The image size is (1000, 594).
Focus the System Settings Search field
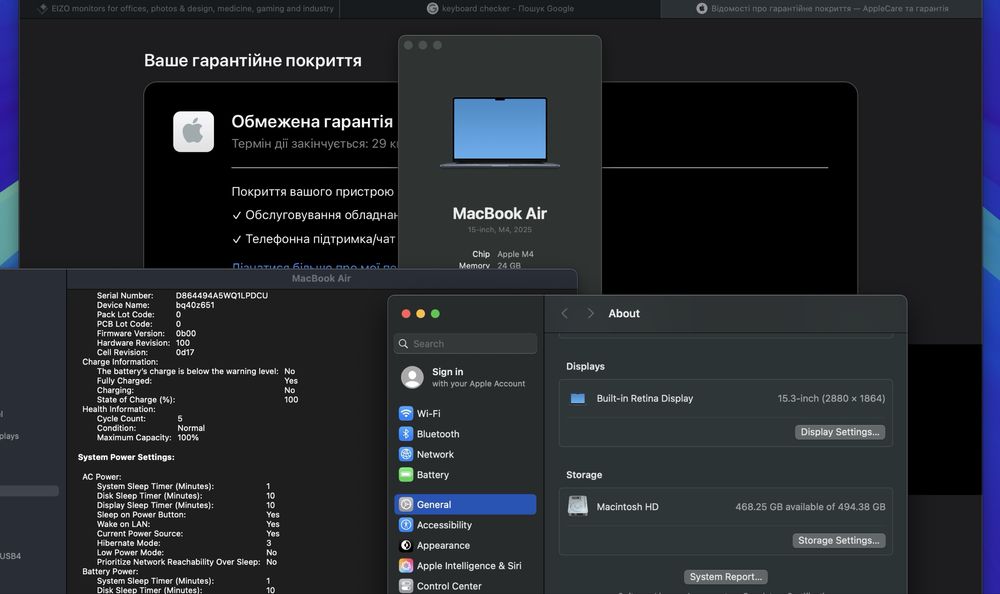tap(465, 344)
